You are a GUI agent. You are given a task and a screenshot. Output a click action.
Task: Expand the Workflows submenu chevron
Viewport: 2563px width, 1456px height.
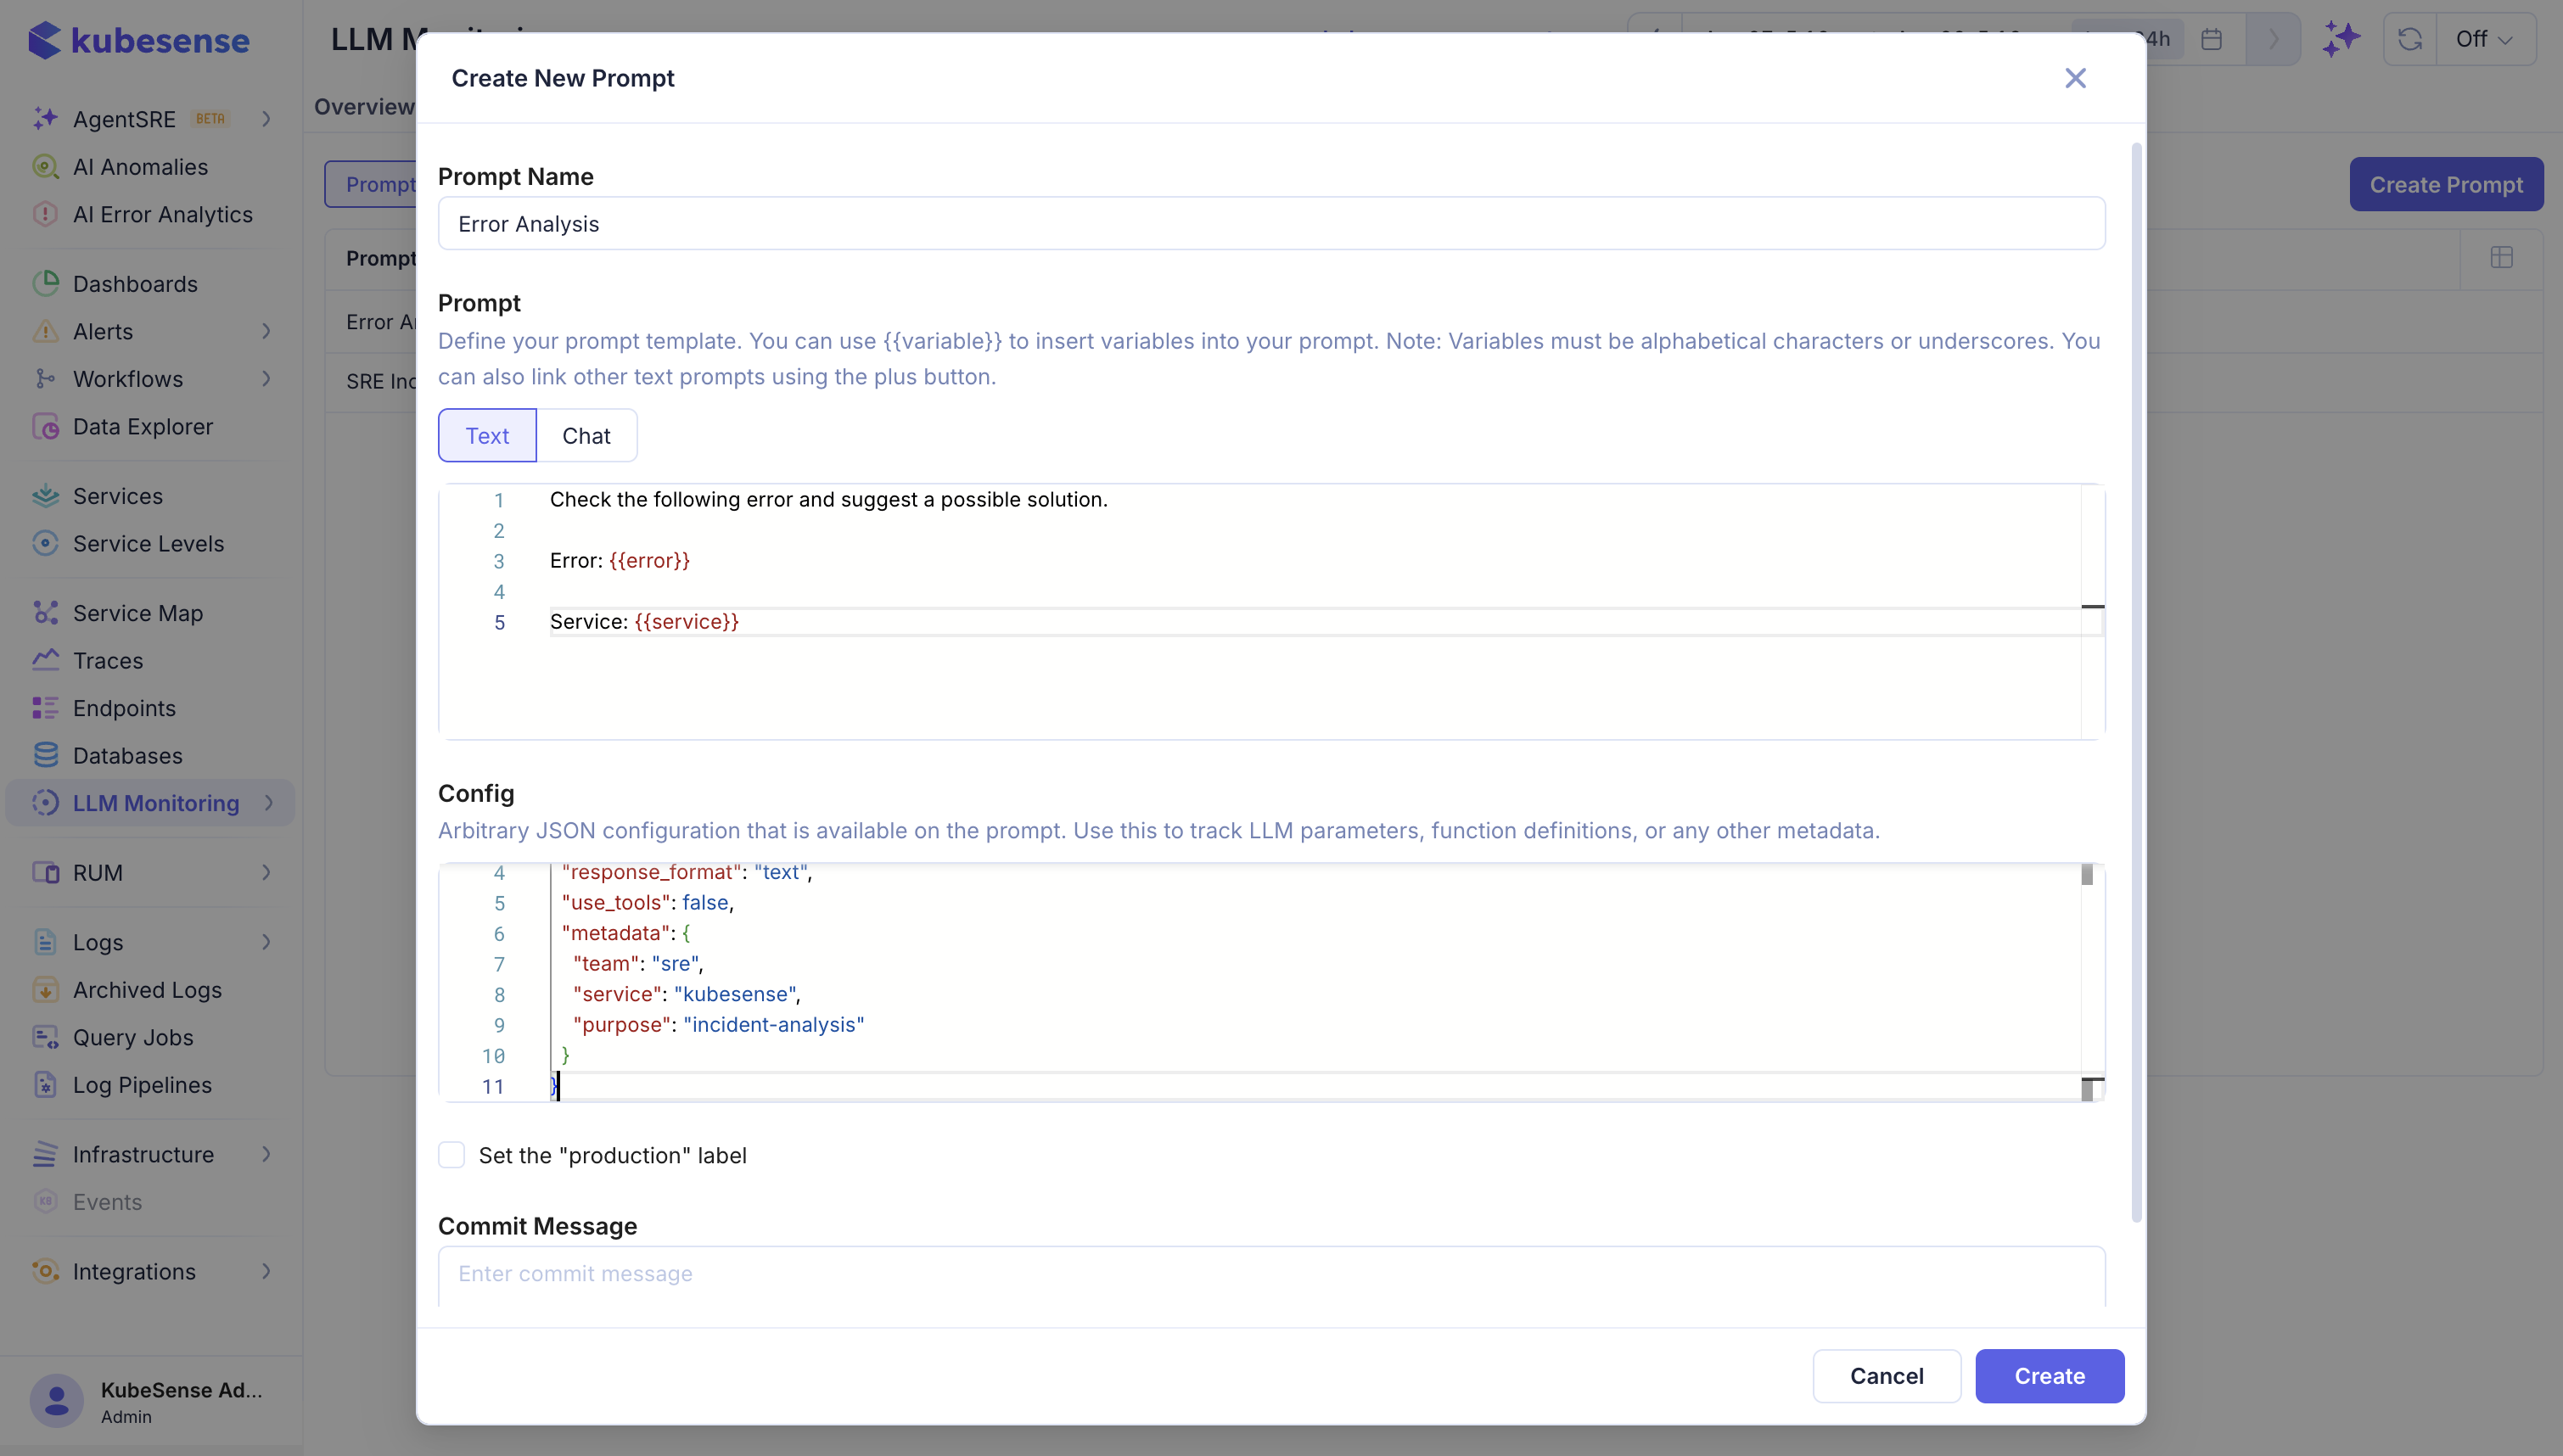click(x=266, y=378)
